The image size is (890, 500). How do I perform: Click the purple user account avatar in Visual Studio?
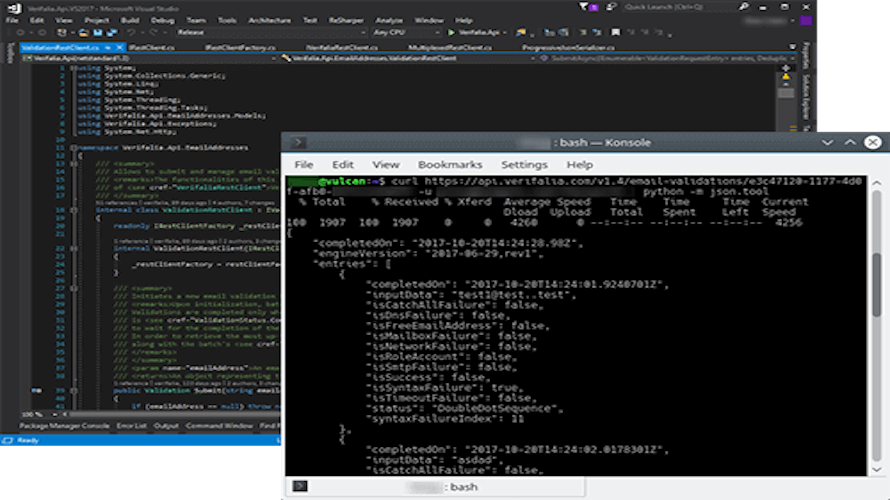(x=806, y=20)
